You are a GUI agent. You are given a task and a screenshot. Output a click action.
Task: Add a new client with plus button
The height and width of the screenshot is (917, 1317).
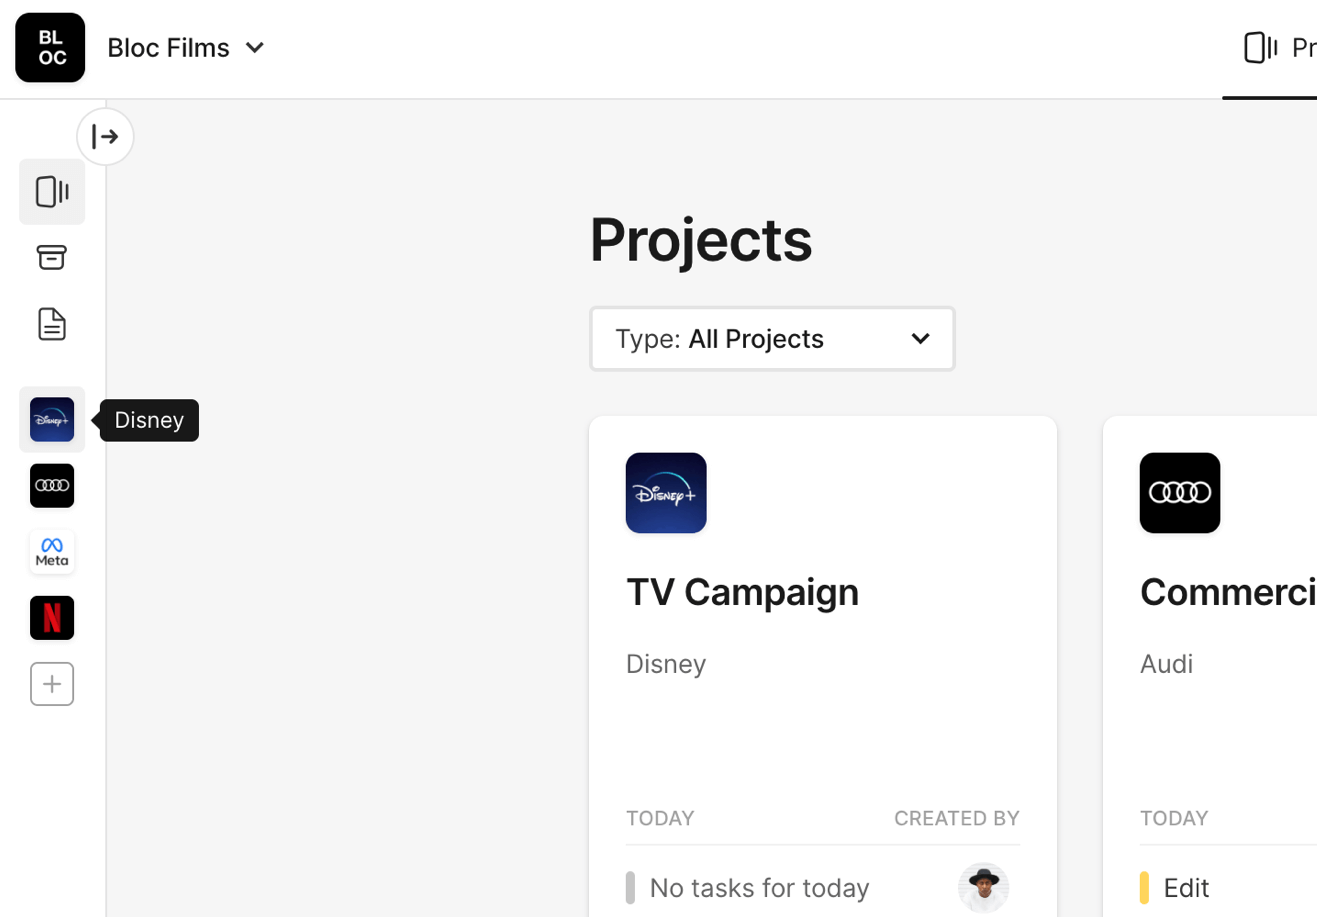52,684
